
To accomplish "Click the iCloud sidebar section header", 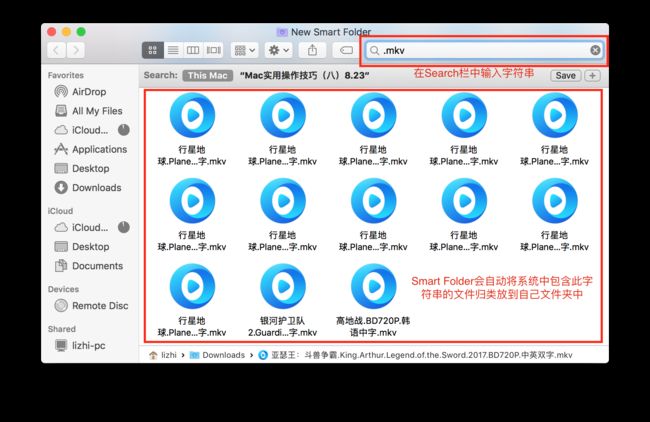I will click(60, 211).
